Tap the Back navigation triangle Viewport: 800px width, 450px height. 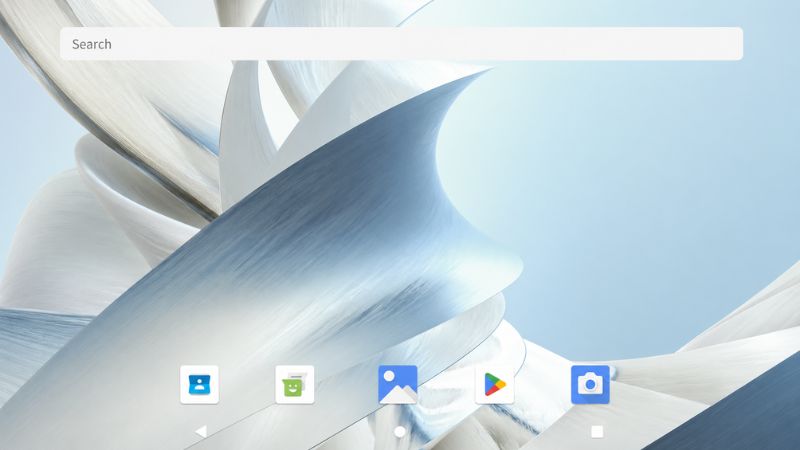point(201,432)
